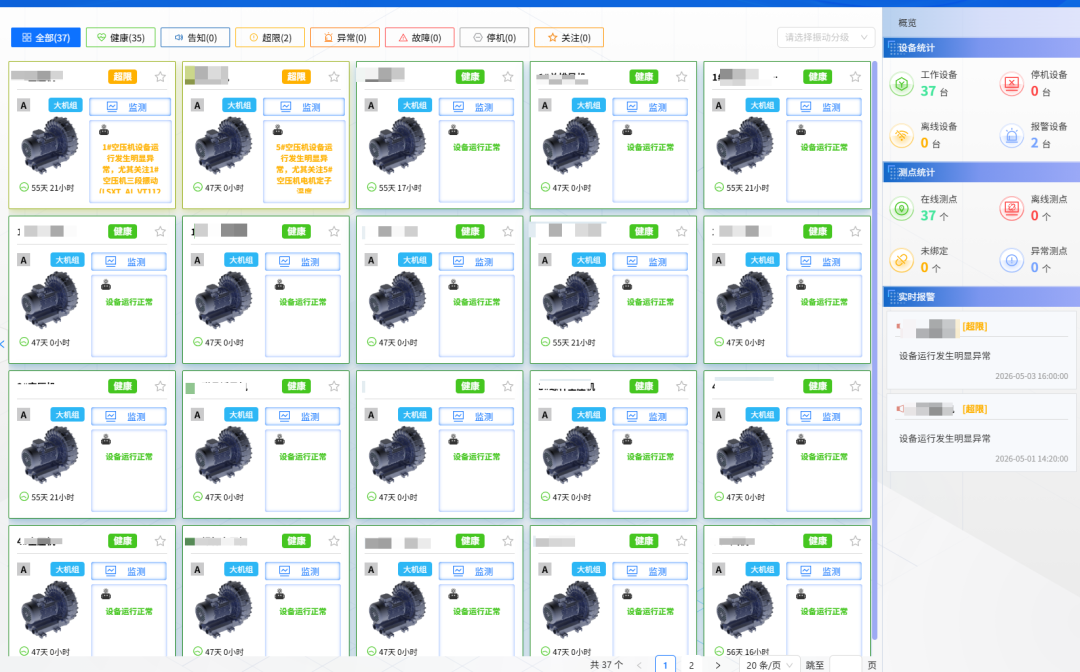
Task: Go to the previous page arrow
Action: (x=639, y=665)
